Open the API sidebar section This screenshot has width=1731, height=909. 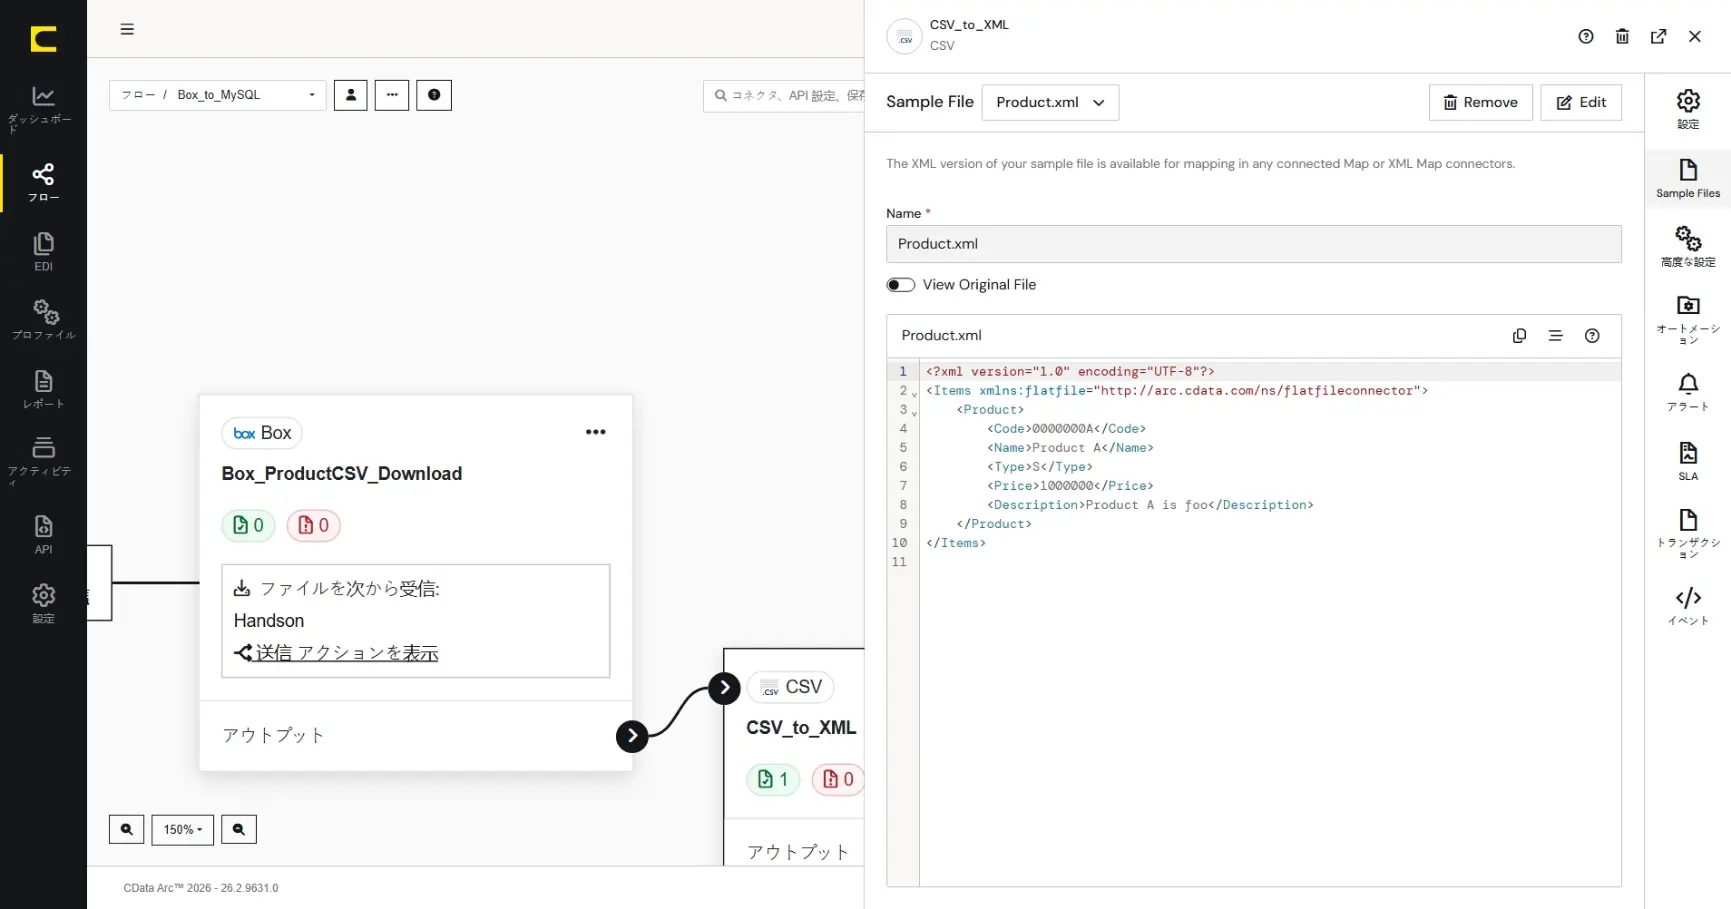(43, 534)
